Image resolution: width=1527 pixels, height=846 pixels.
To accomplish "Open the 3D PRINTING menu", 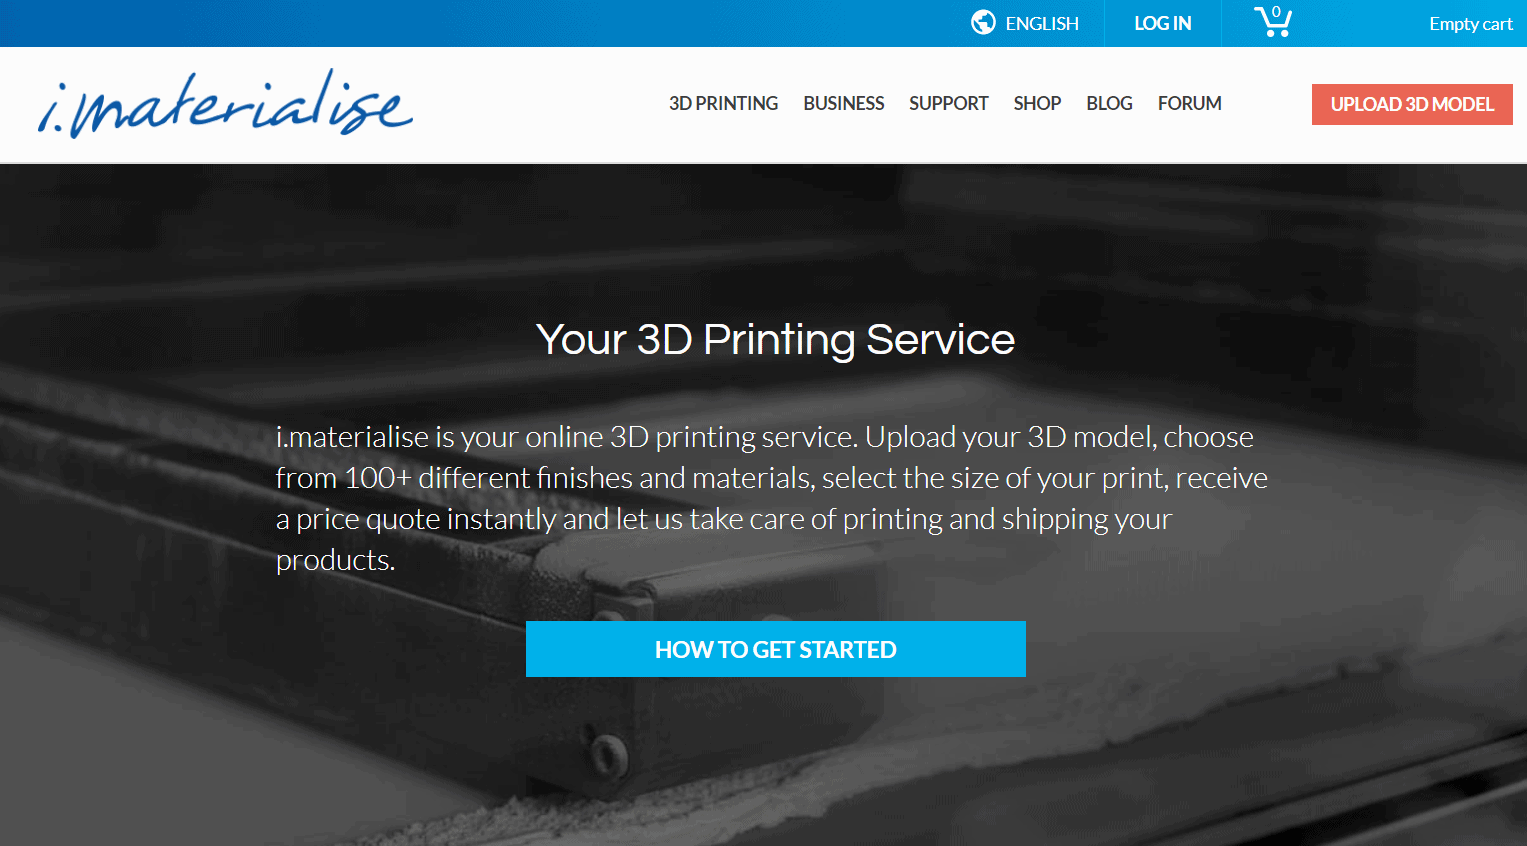I will 723,103.
